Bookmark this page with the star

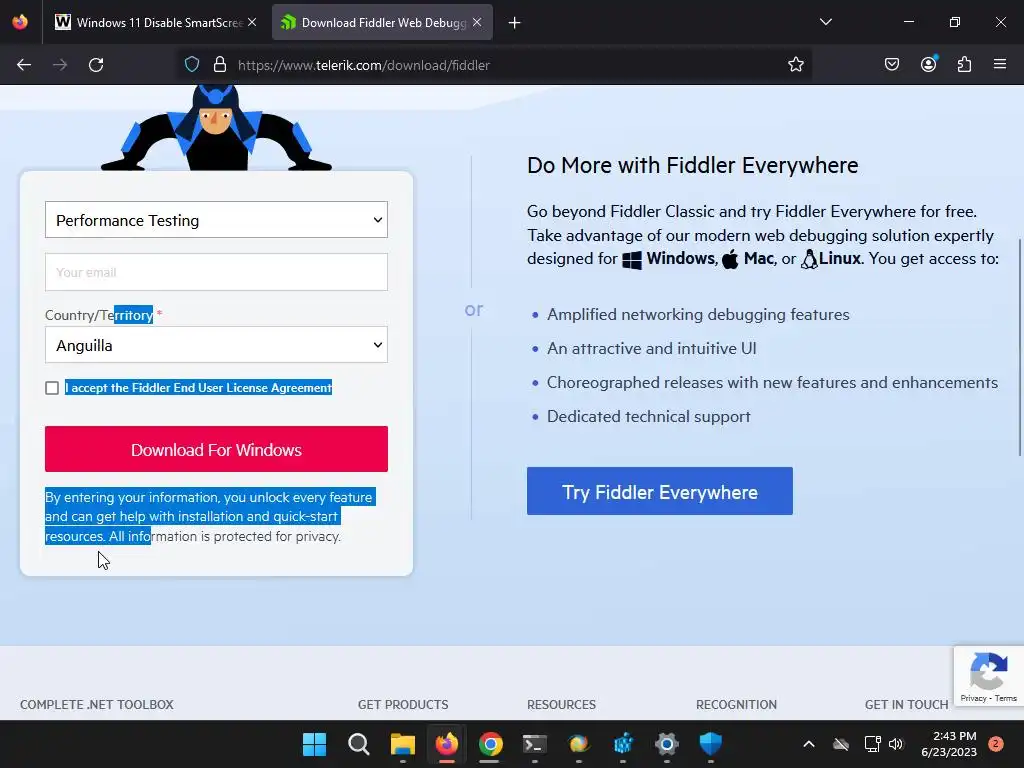click(x=795, y=65)
